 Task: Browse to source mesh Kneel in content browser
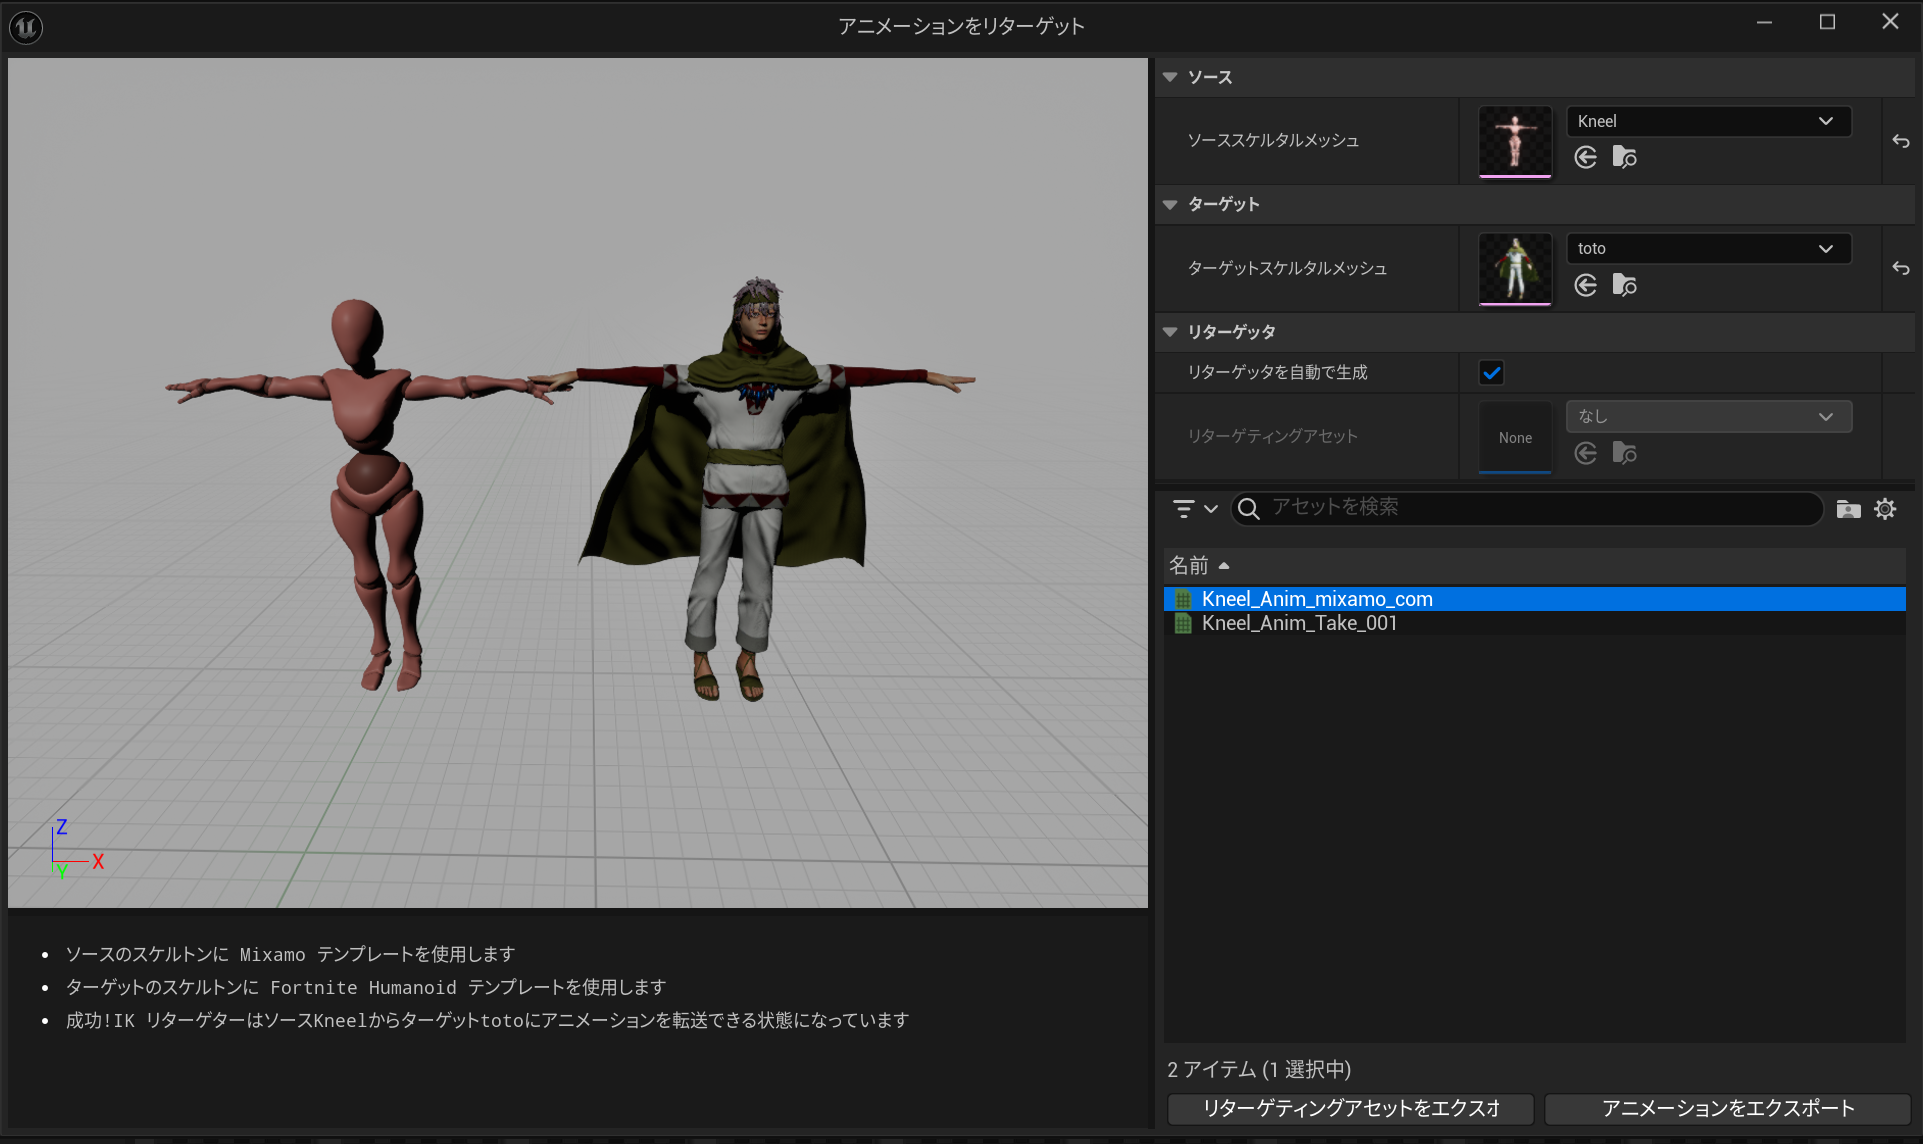(x=1624, y=158)
